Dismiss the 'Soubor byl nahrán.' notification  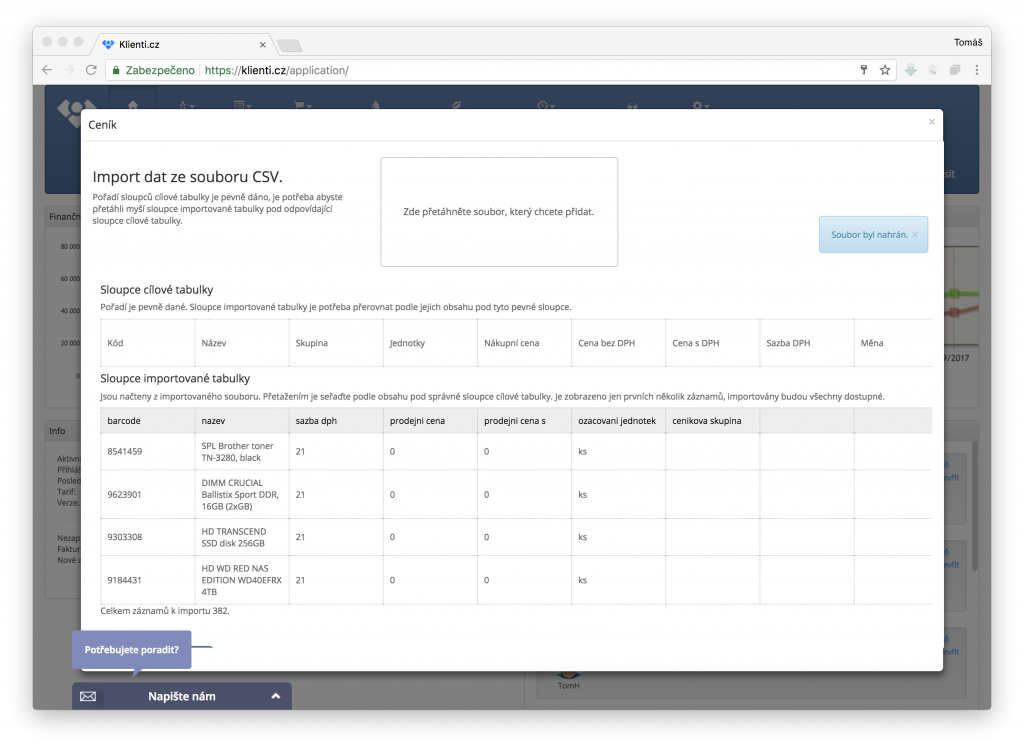[914, 235]
